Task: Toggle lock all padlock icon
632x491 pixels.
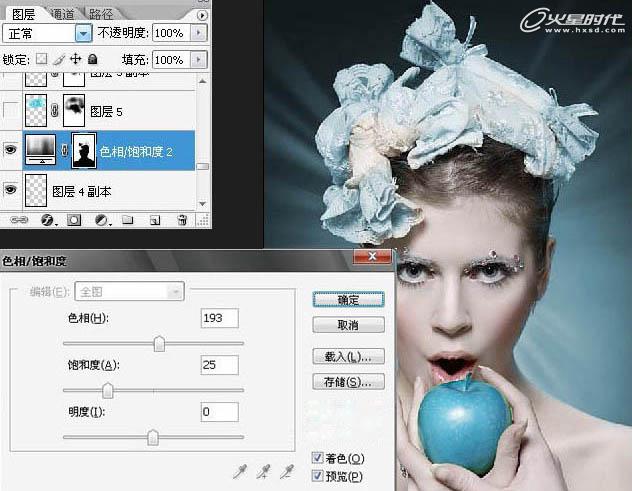Action: click(93, 59)
